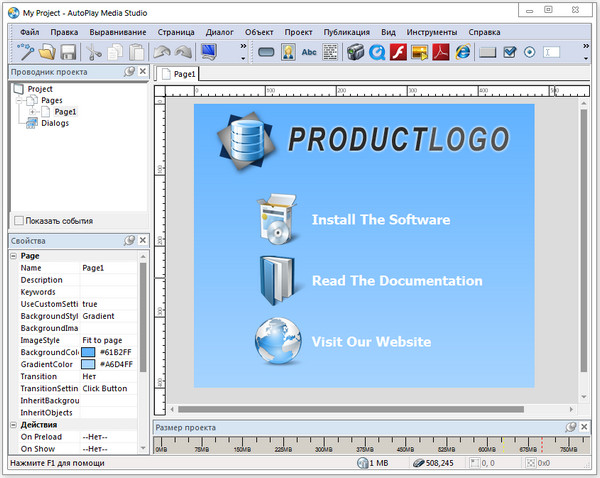
Task: Insert a radio button object from toolbar
Action: [x=529, y=52]
